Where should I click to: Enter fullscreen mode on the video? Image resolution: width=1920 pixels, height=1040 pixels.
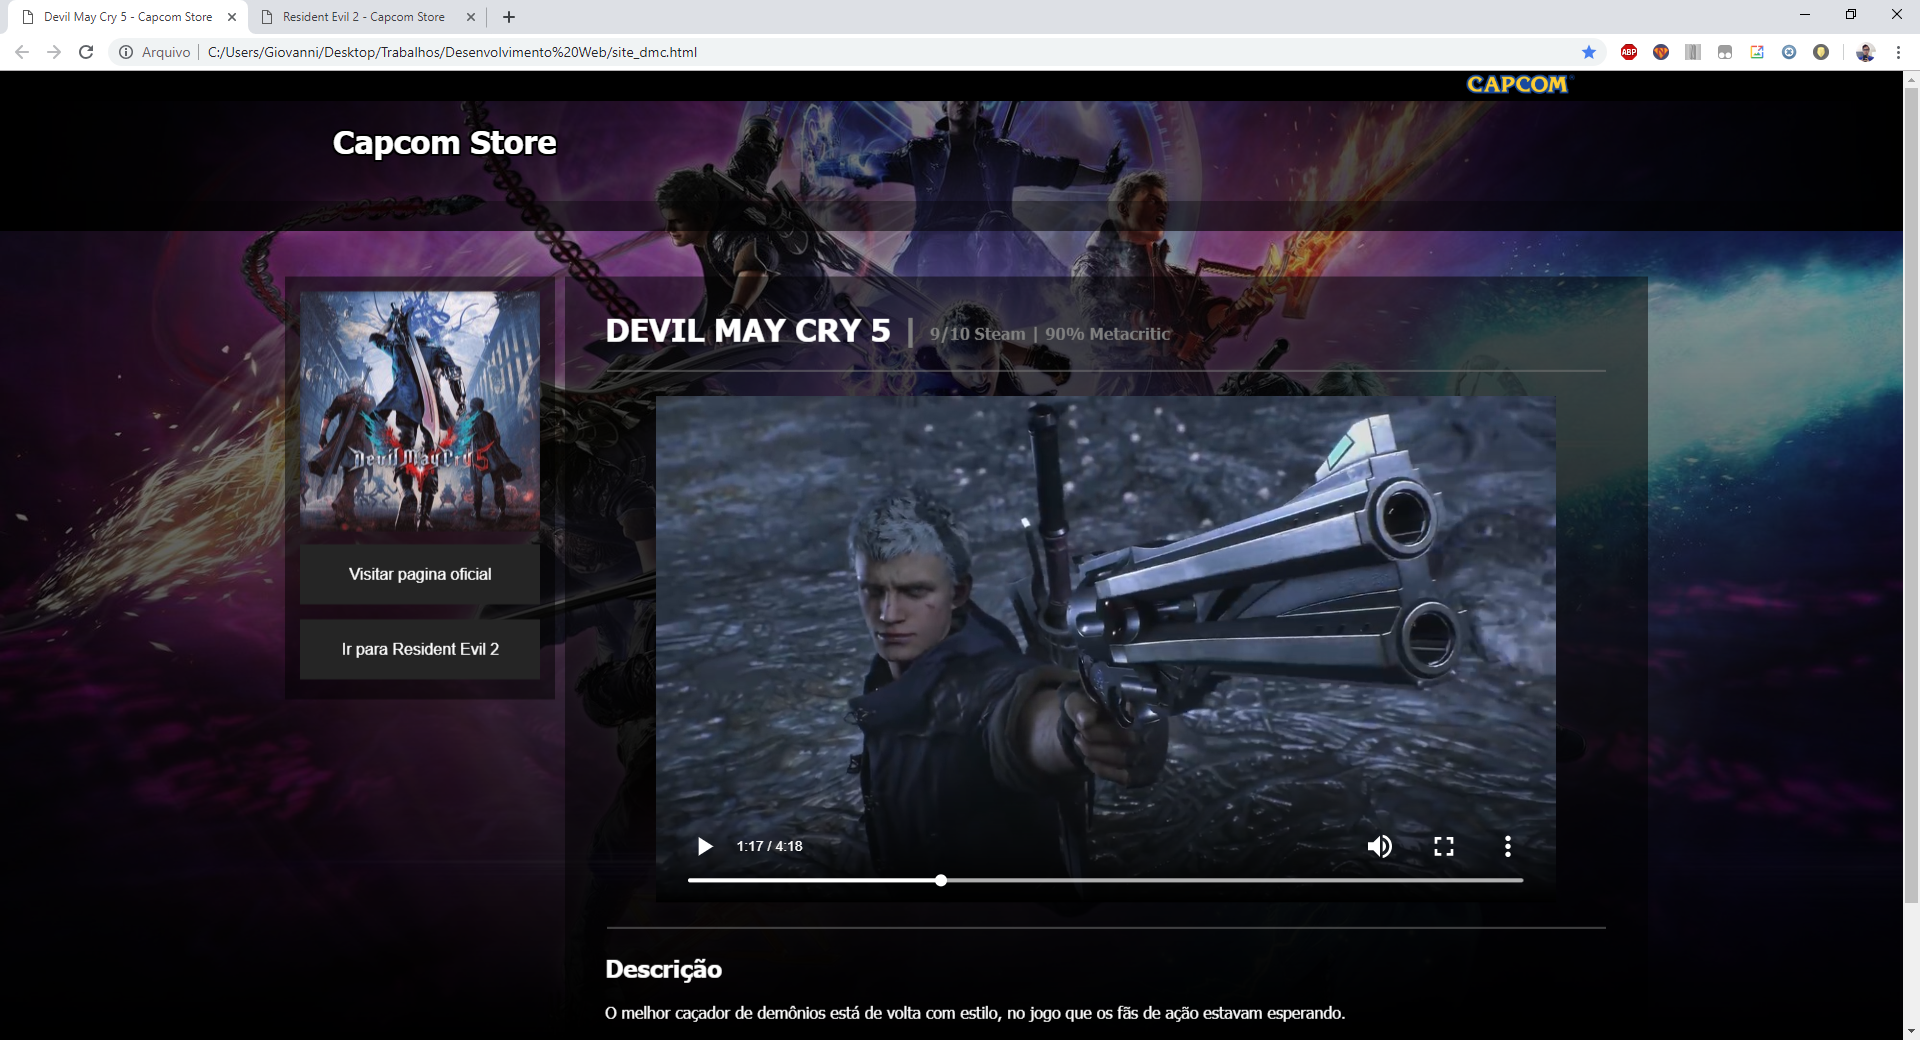[1444, 847]
